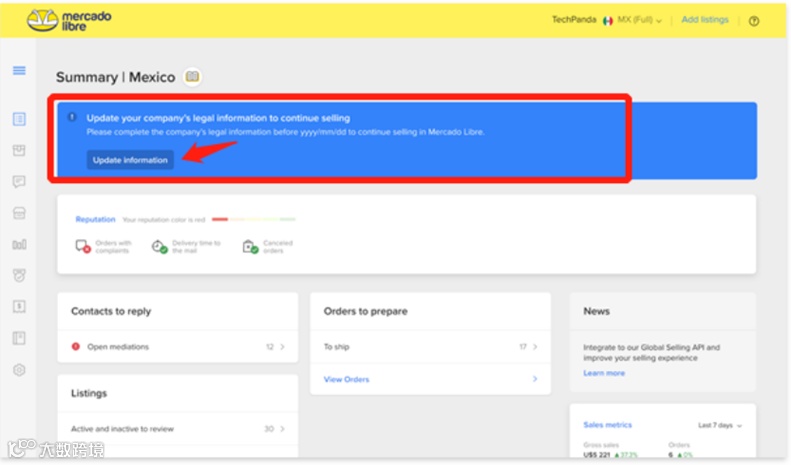The height and width of the screenshot is (465, 791).
Task: Open the Summary page icon in the sidebar
Action: click(x=19, y=119)
